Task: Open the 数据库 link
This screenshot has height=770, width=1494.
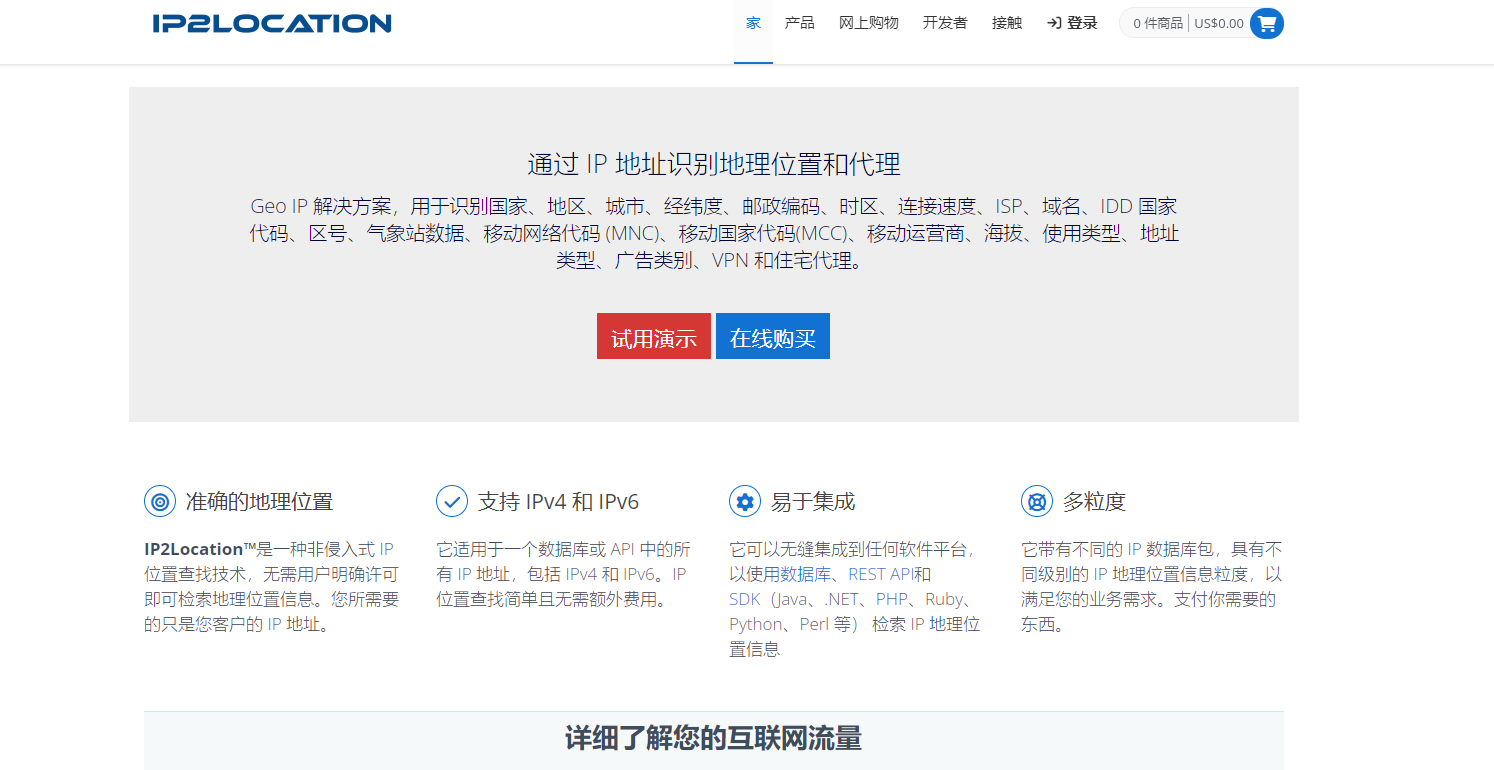Action: coord(805,574)
